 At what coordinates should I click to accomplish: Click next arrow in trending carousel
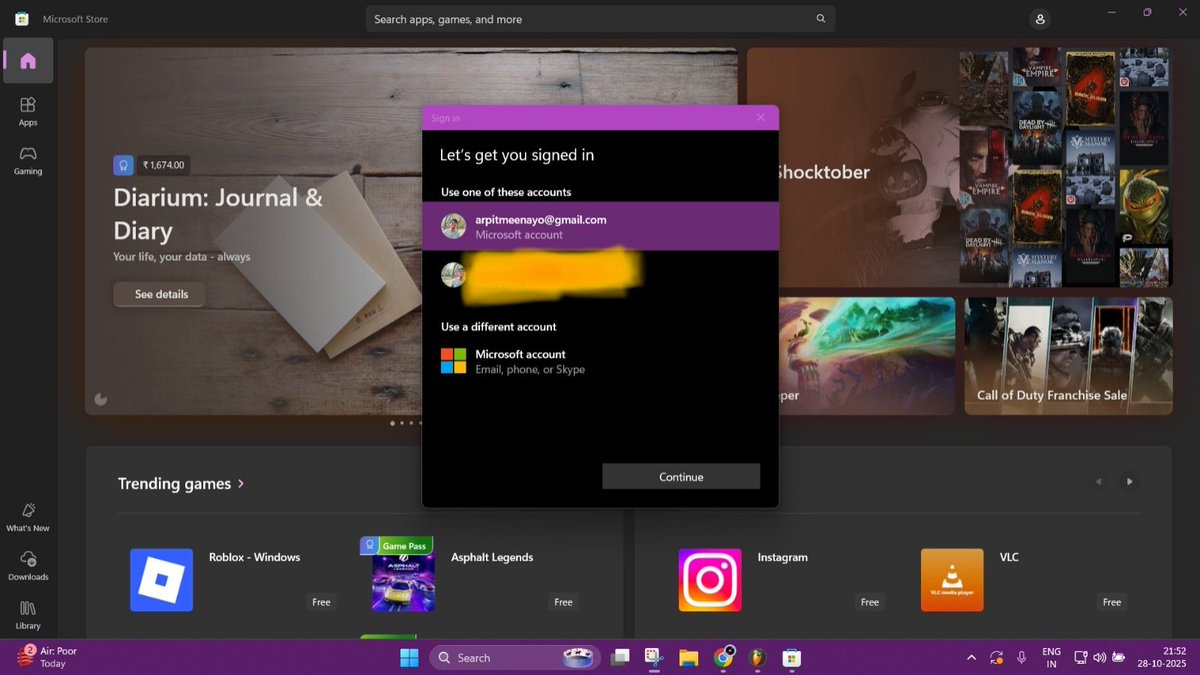tap(1130, 481)
